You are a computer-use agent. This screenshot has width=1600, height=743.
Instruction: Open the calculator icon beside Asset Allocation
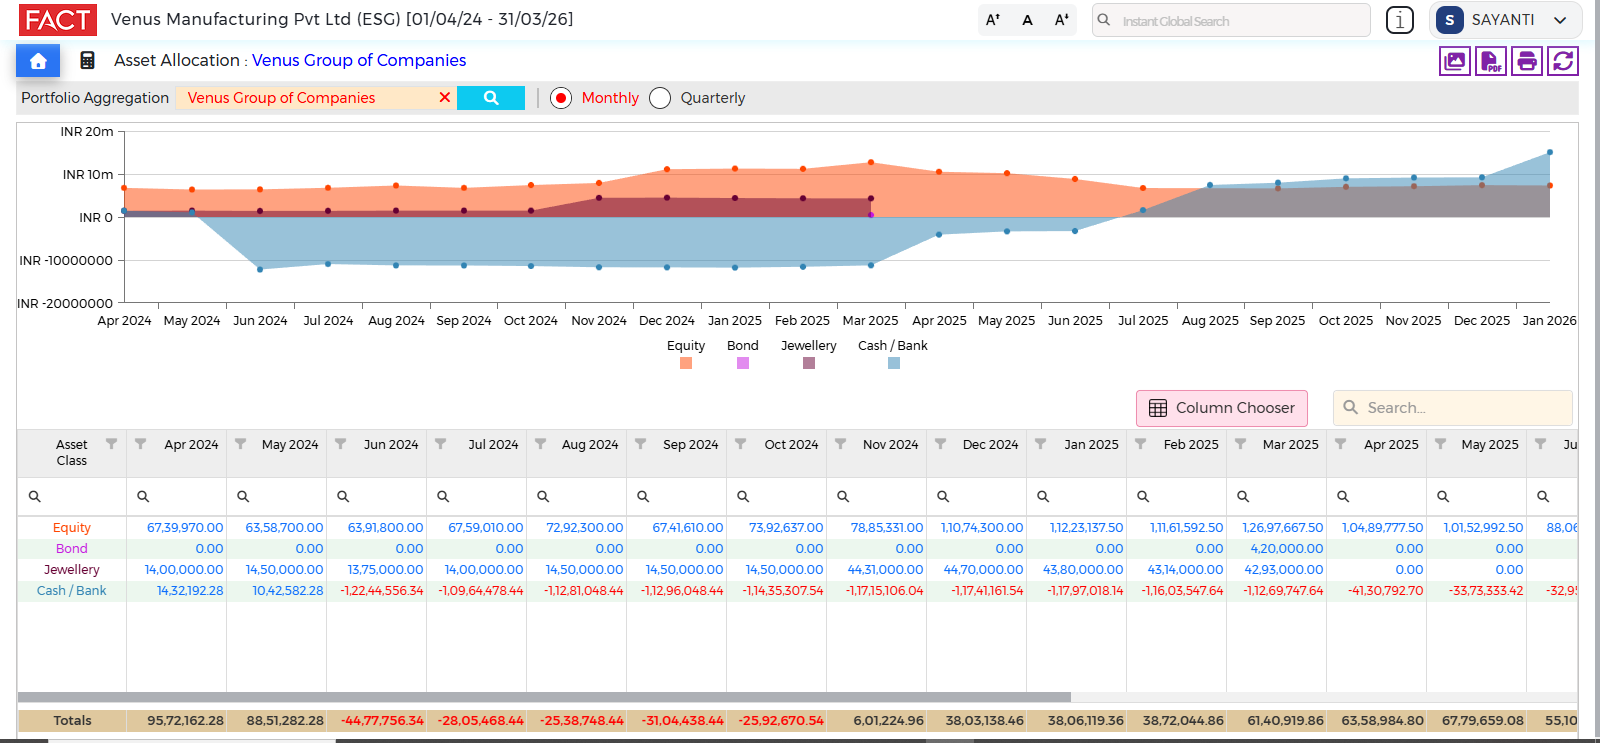88,61
